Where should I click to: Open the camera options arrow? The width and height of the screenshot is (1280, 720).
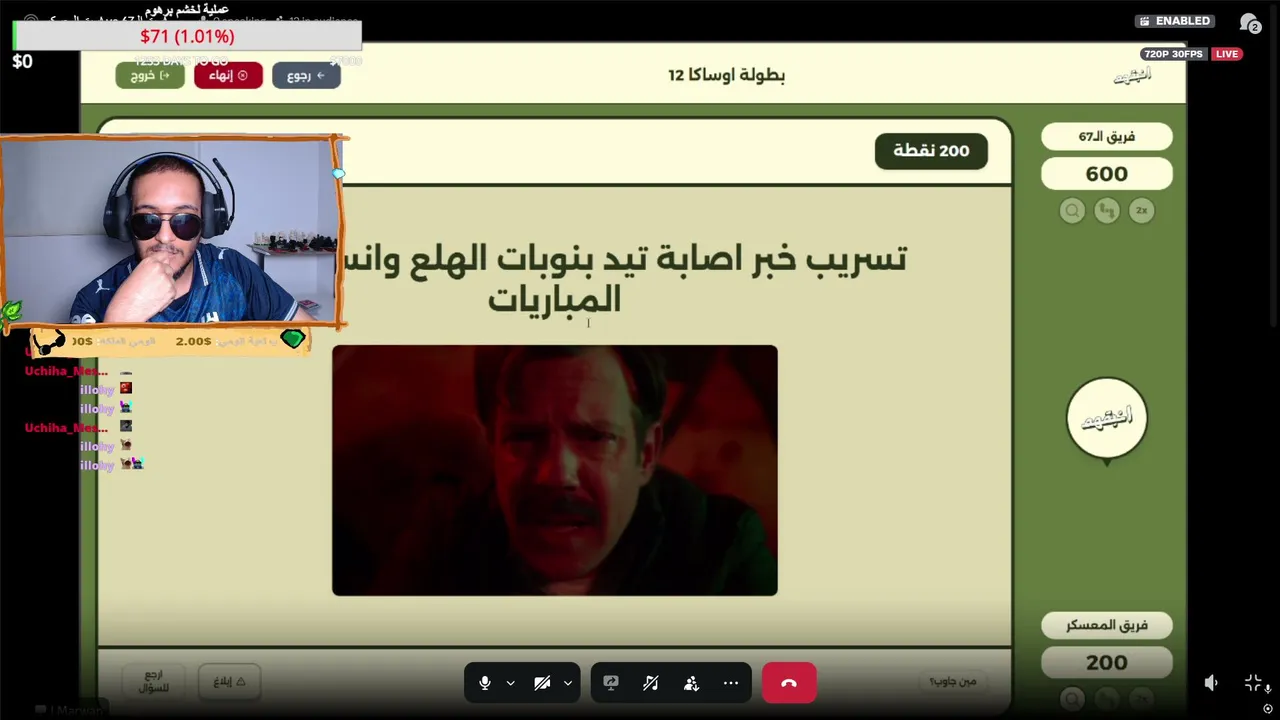pyautogui.click(x=567, y=683)
